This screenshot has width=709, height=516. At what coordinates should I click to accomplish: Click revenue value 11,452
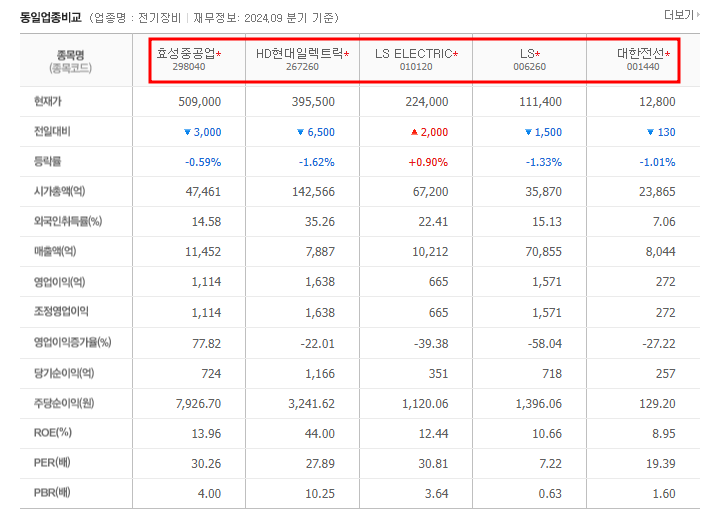(203, 251)
